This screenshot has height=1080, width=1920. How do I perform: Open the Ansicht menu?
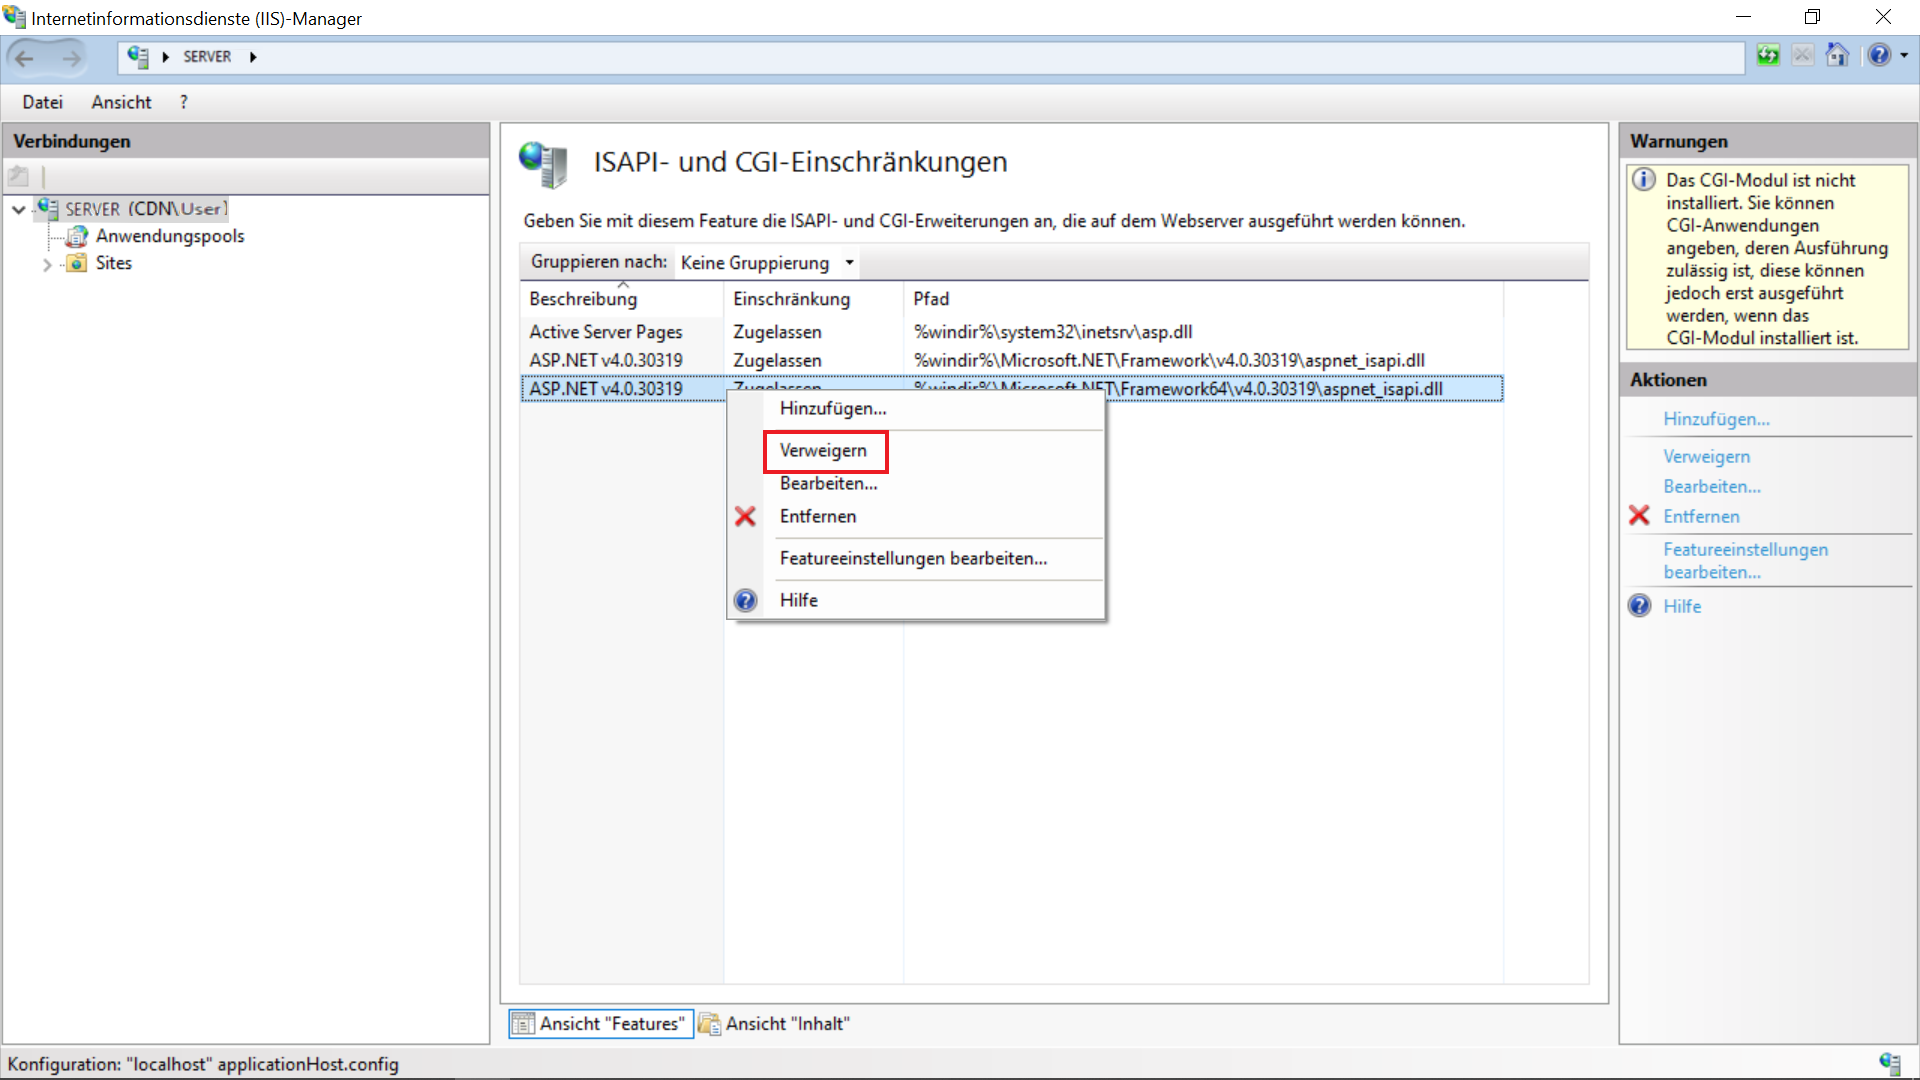click(121, 102)
